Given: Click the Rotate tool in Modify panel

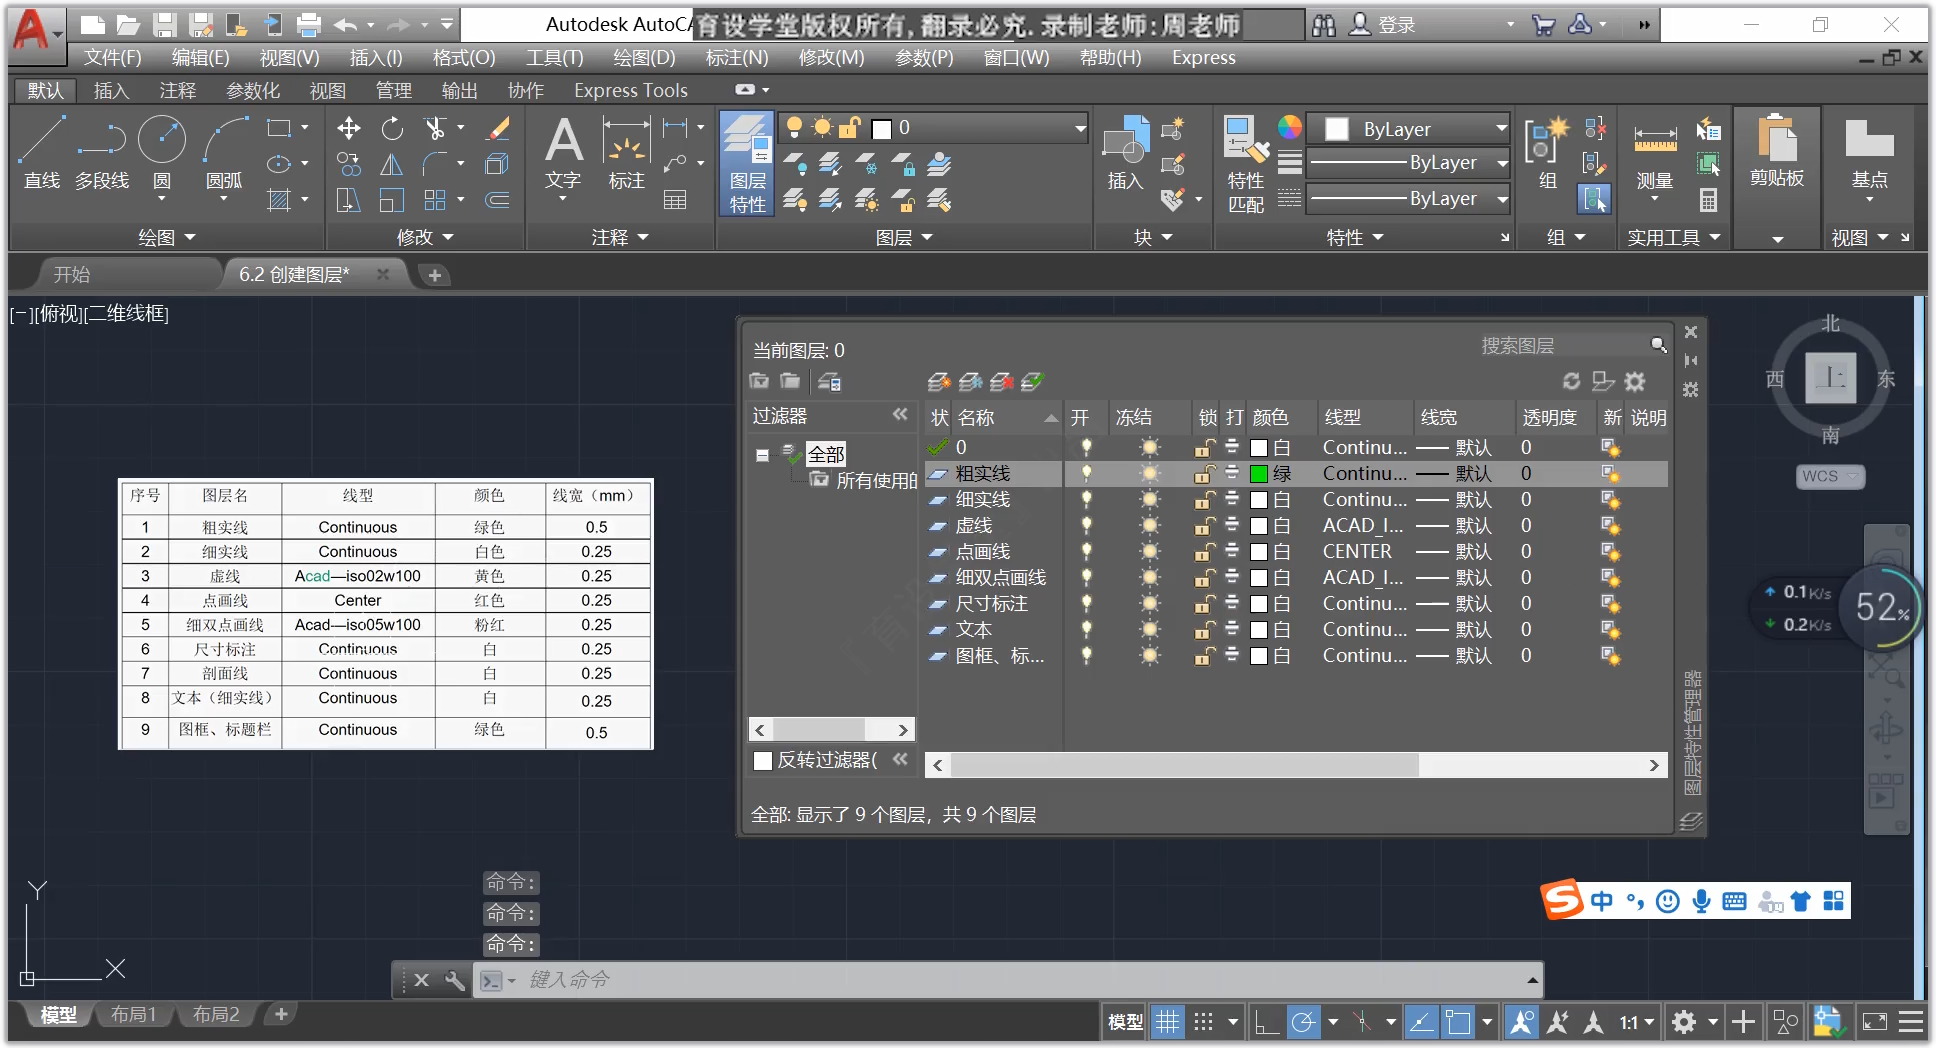Looking at the screenshot, I should 392,128.
